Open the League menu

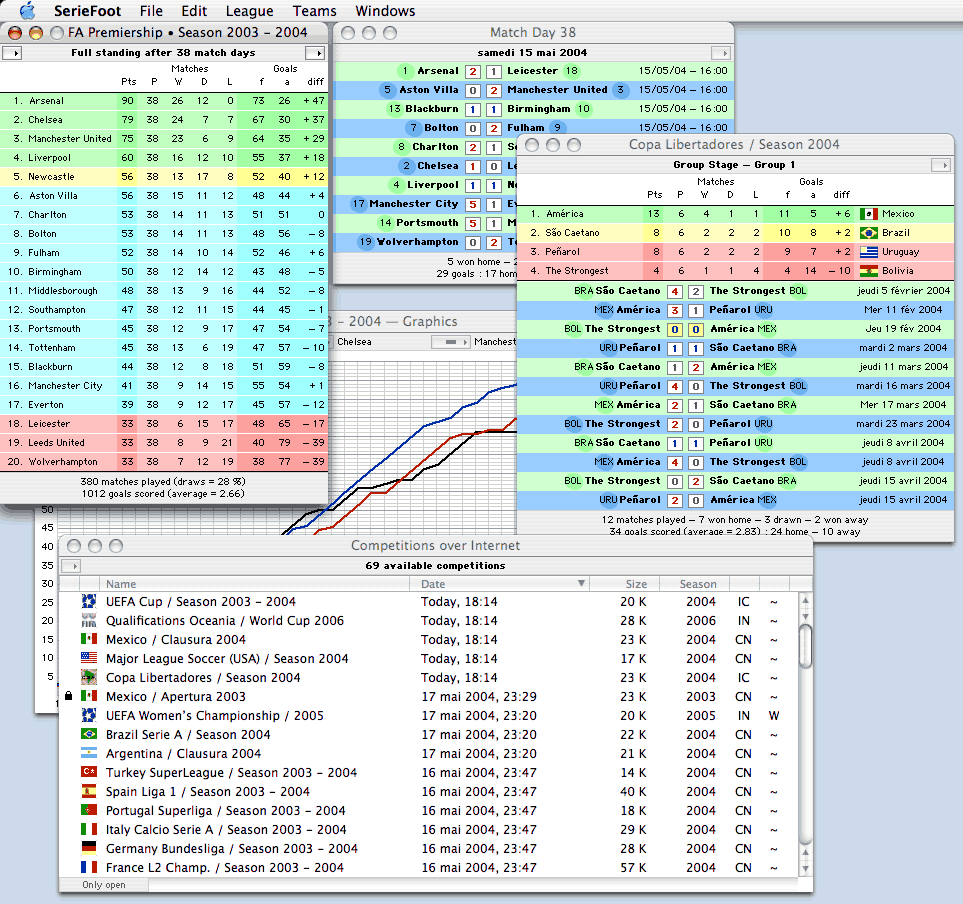(x=249, y=11)
